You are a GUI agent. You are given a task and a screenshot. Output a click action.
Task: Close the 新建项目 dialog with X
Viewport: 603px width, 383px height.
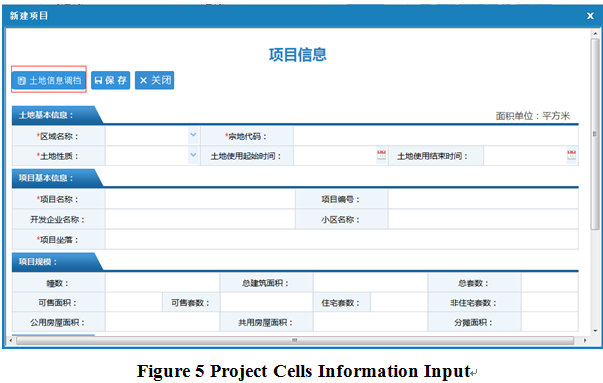click(x=590, y=16)
